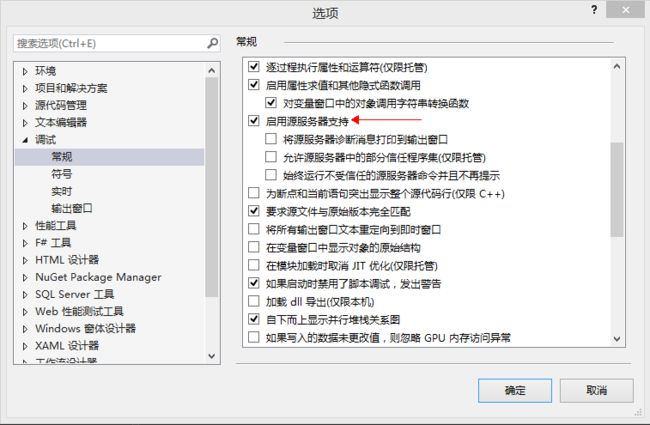Select the 符号 item under 调试
The width and height of the screenshot is (650, 425).
(x=61, y=174)
